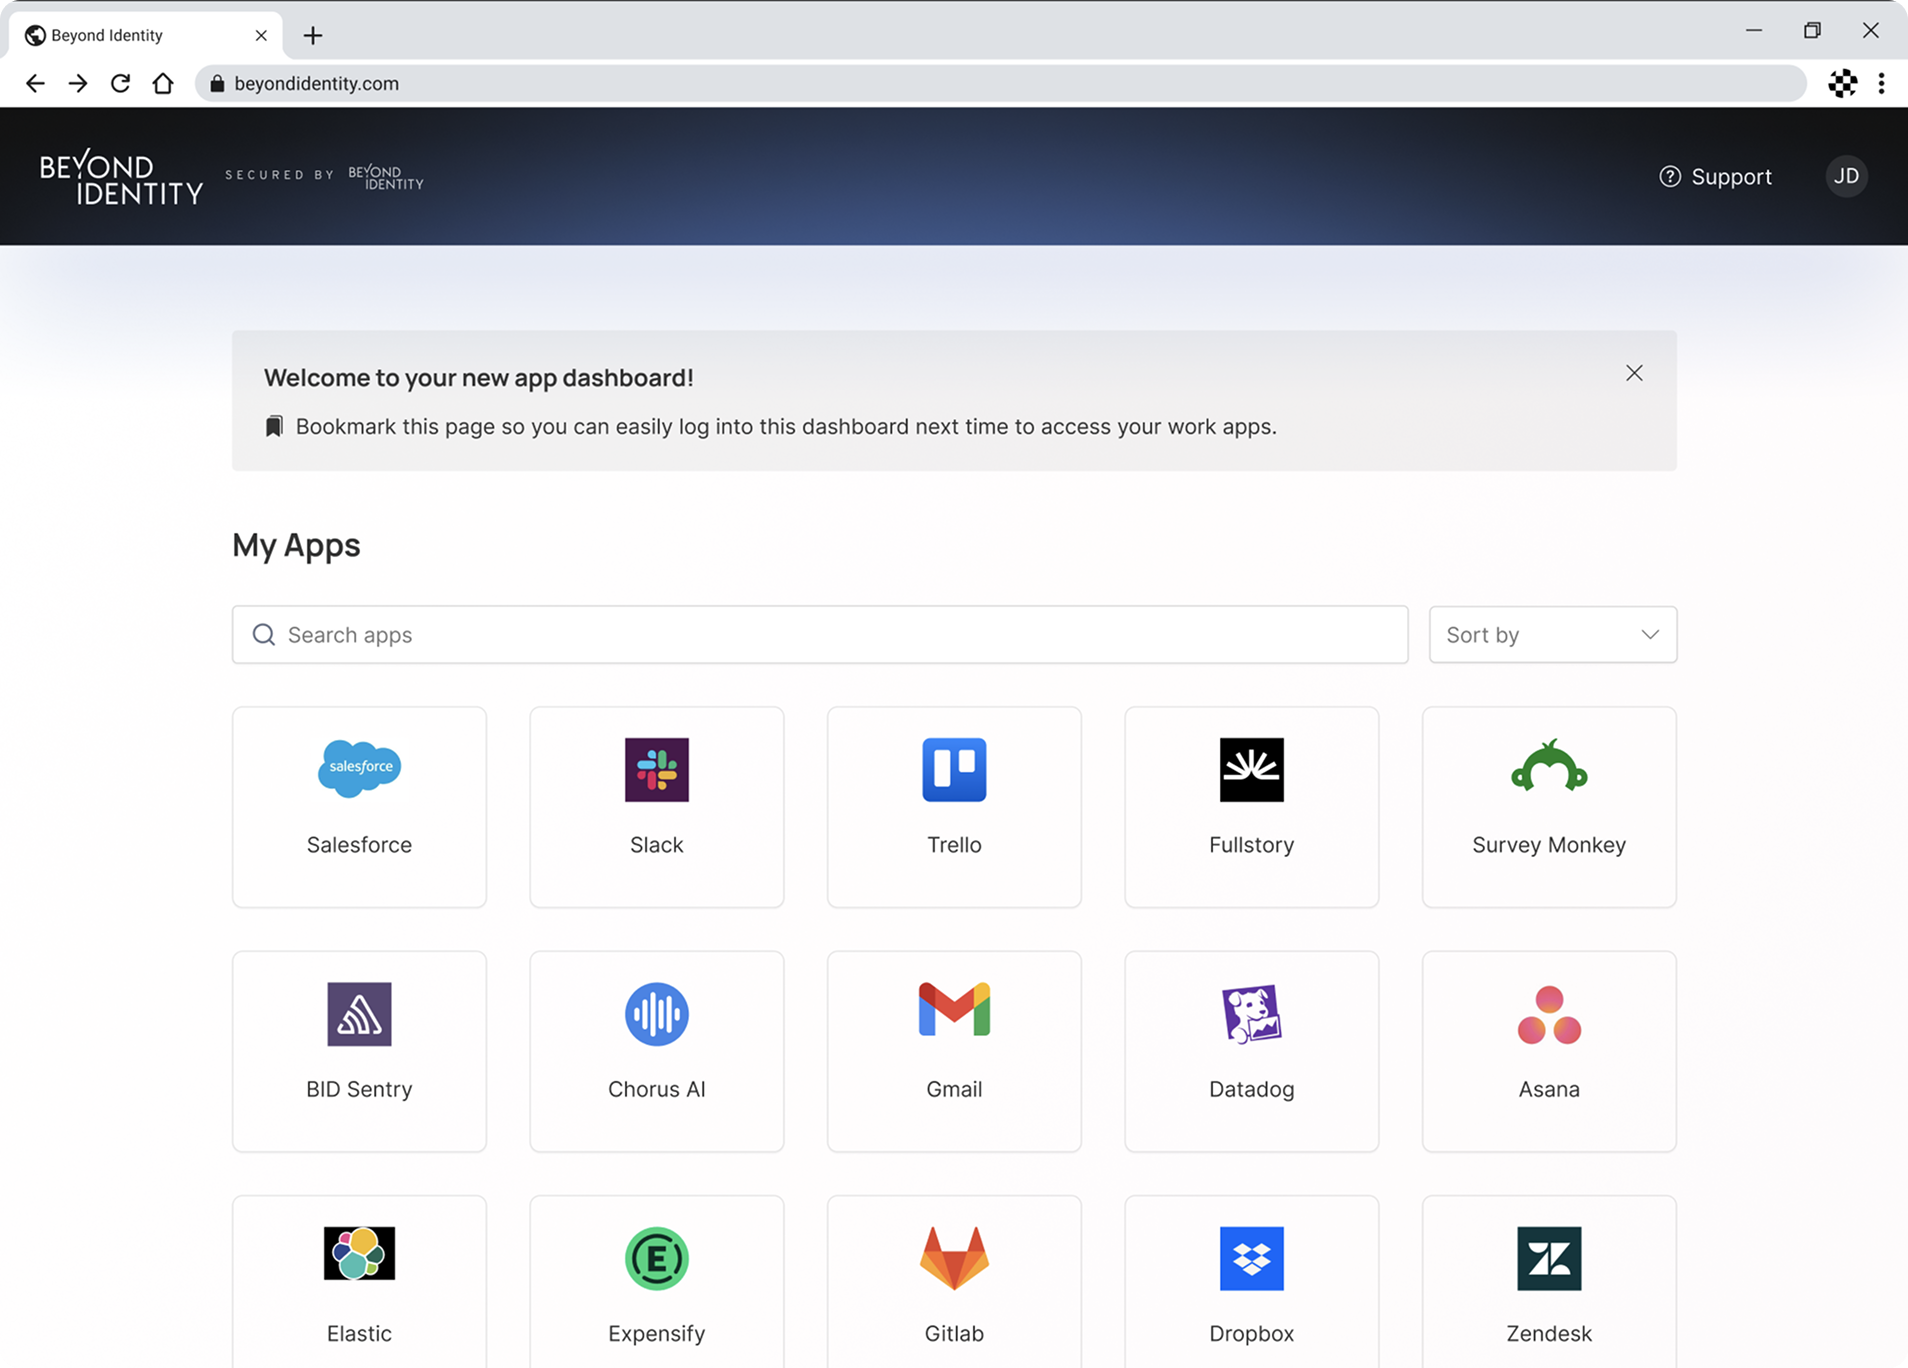
Task: Click the welcome banner heading text
Action: (x=478, y=378)
